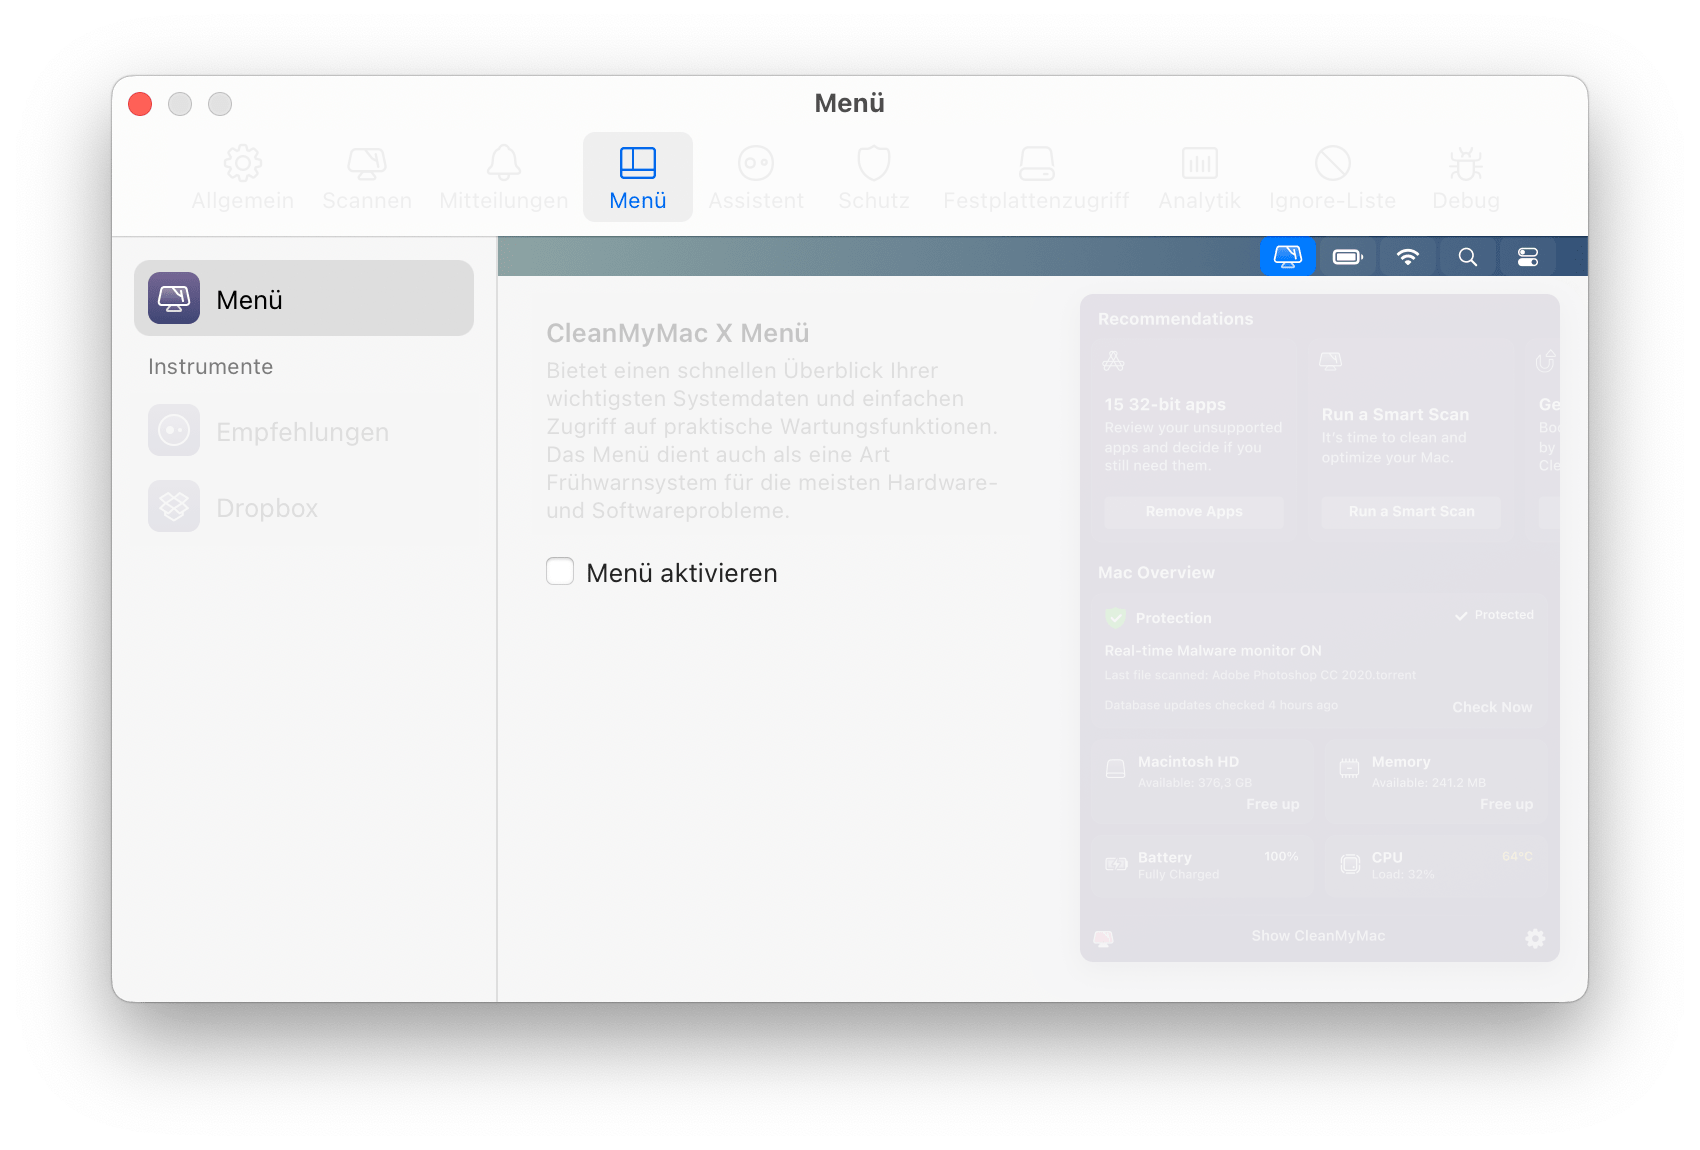Viewport: 1700px width, 1150px height.
Task: Click the CPU card in Mac Overview
Action: point(1436,866)
